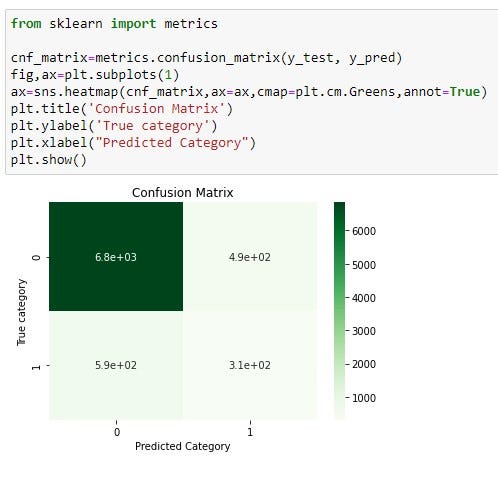The height and width of the screenshot is (482, 498).
Task: Click the plt.xlabel("Predicted Category") line
Action: [133, 143]
